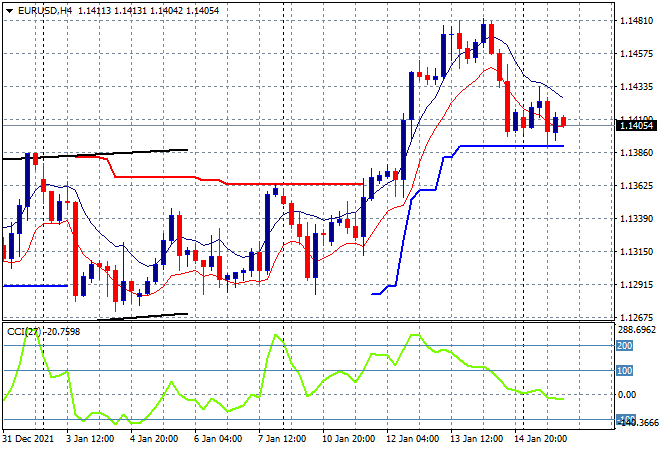Click the 1.13150 price scale label
Screen dimensions: 660x450
point(636,252)
